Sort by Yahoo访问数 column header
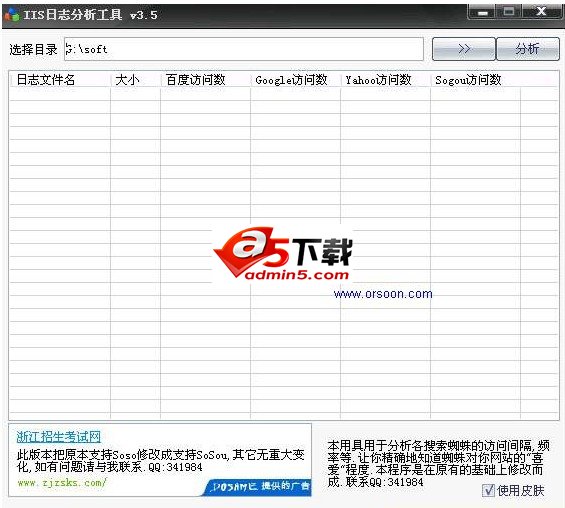 pos(386,80)
